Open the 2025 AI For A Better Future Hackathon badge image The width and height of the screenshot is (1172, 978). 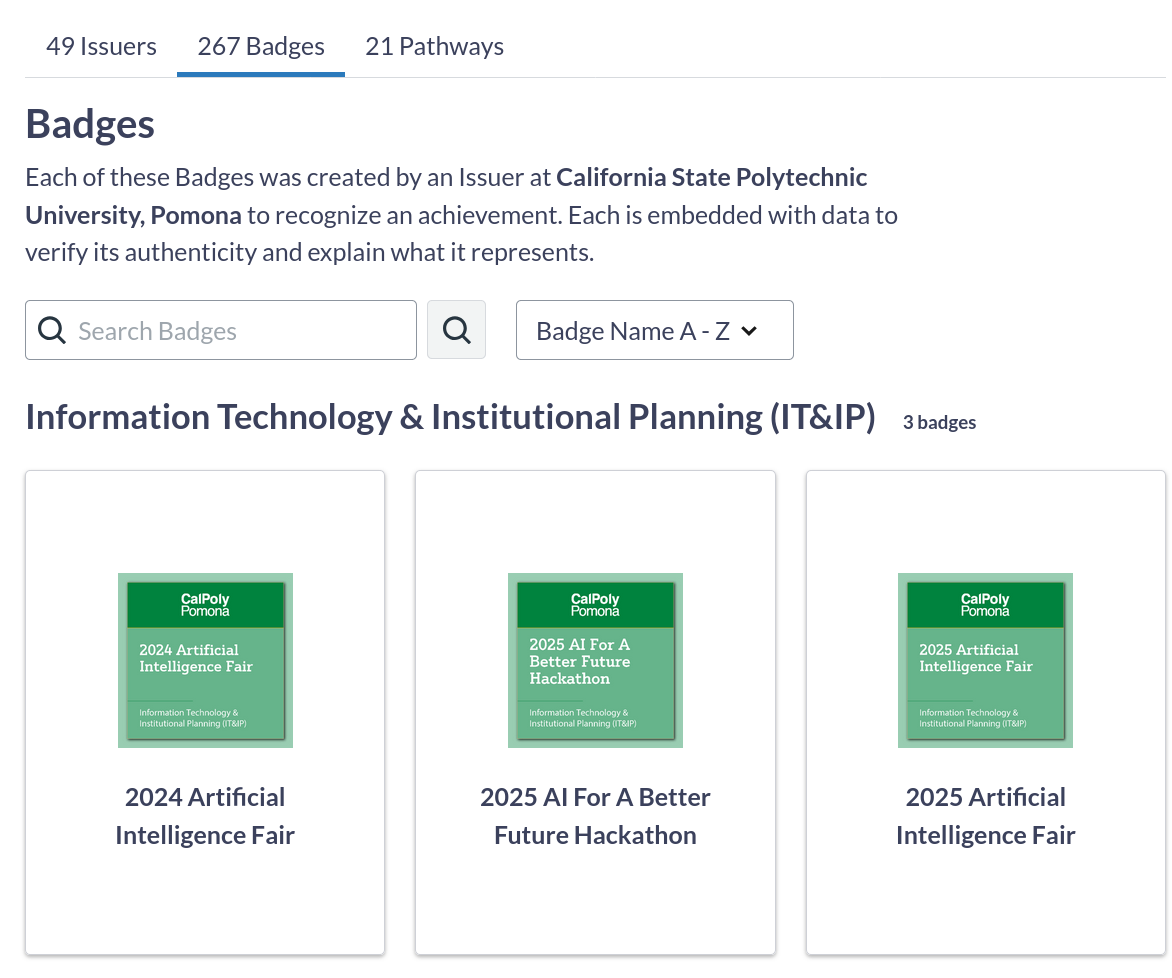point(596,660)
